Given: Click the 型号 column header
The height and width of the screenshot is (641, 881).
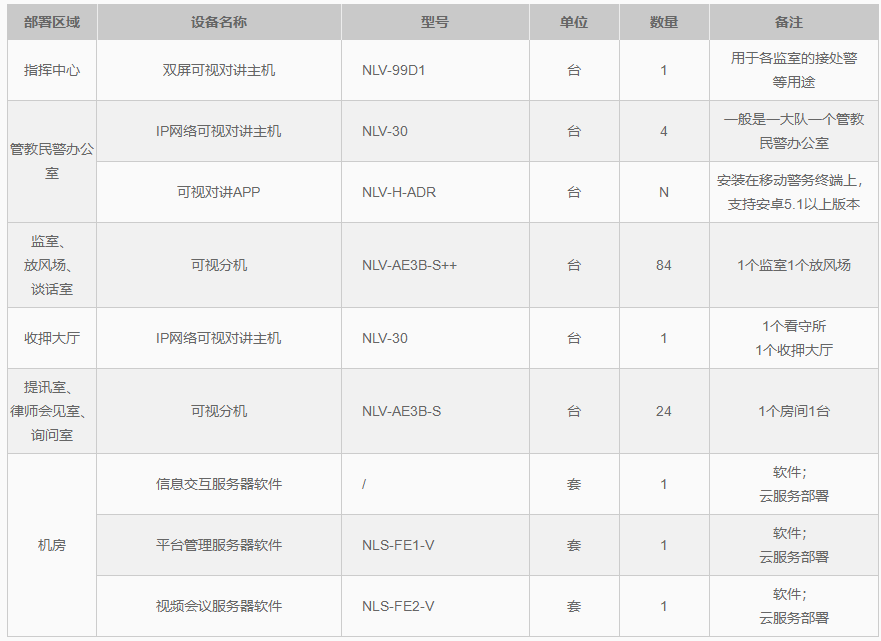Looking at the screenshot, I should (x=435, y=22).
